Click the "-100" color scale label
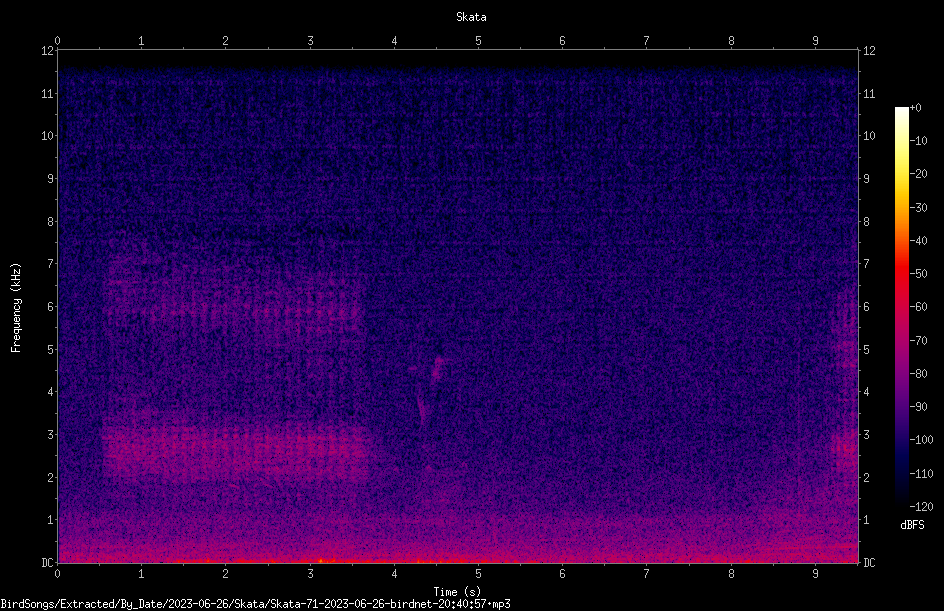The width and height of the screenshot is (944, 611). click(921, 439)
